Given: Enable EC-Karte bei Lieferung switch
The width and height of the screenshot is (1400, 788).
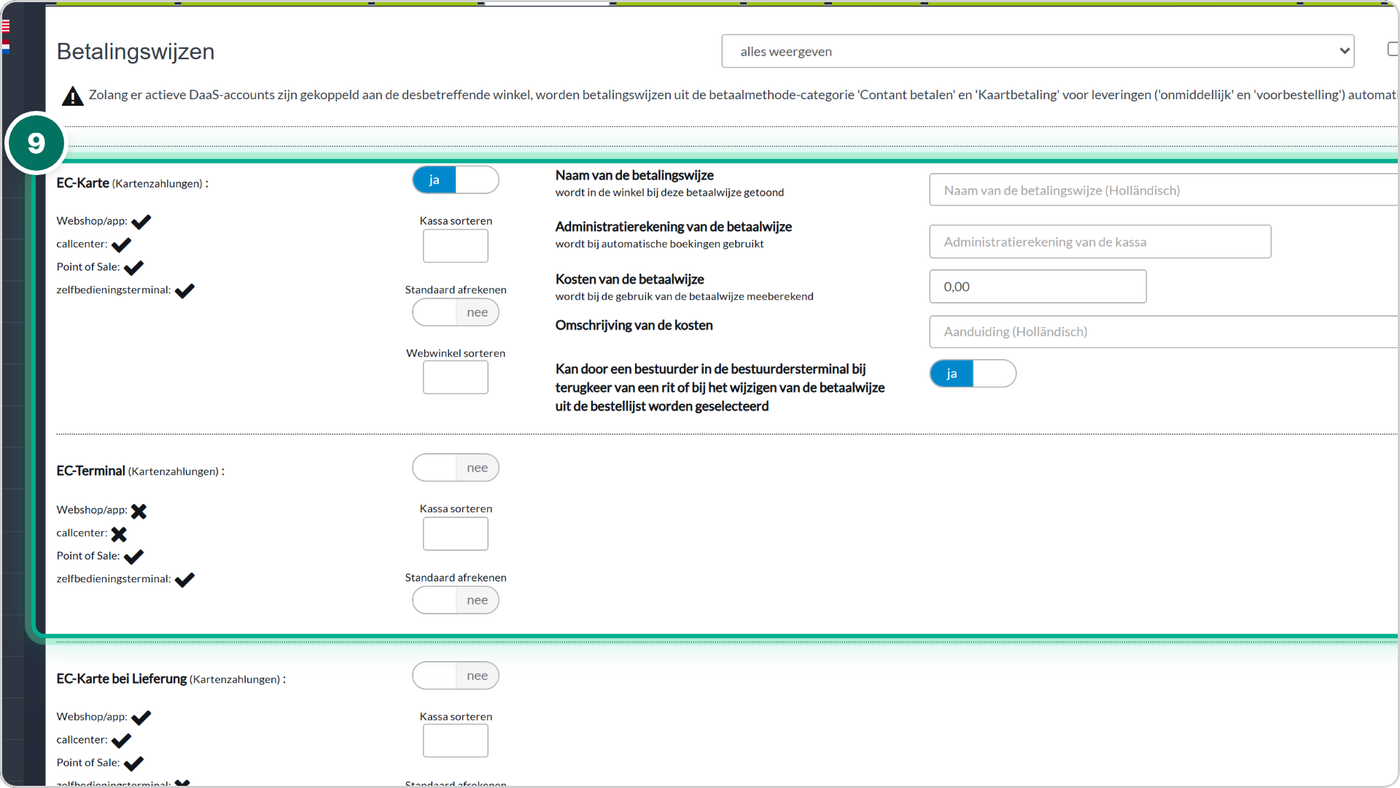Looking at the screenshot, I should (x=455, y=675).
